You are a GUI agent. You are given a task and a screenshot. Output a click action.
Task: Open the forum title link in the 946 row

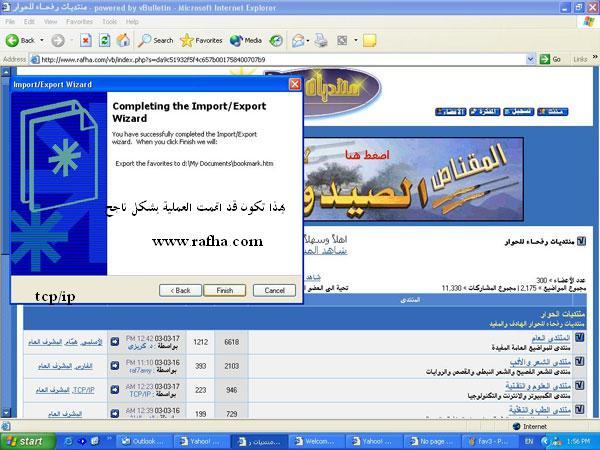[x=538, y=386]
